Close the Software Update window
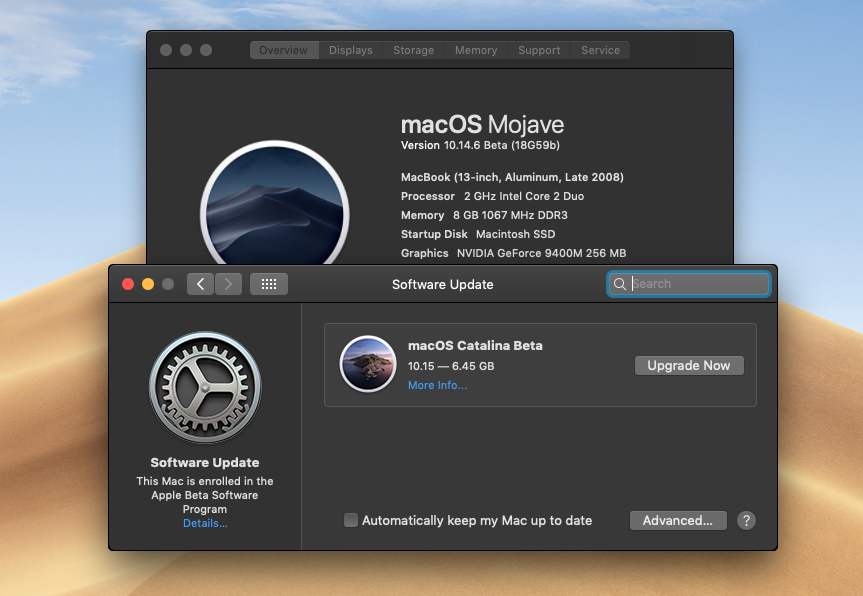 point(128,284)
